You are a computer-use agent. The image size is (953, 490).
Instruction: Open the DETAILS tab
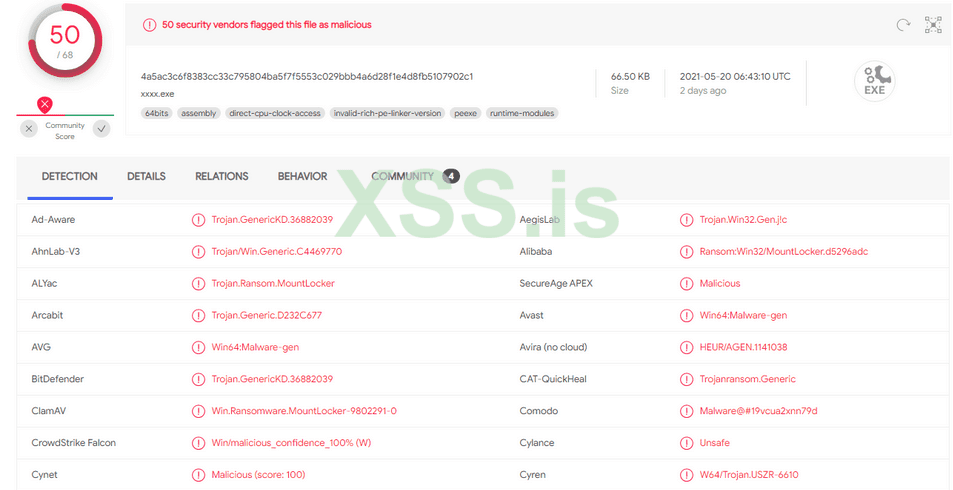(146, 176)
